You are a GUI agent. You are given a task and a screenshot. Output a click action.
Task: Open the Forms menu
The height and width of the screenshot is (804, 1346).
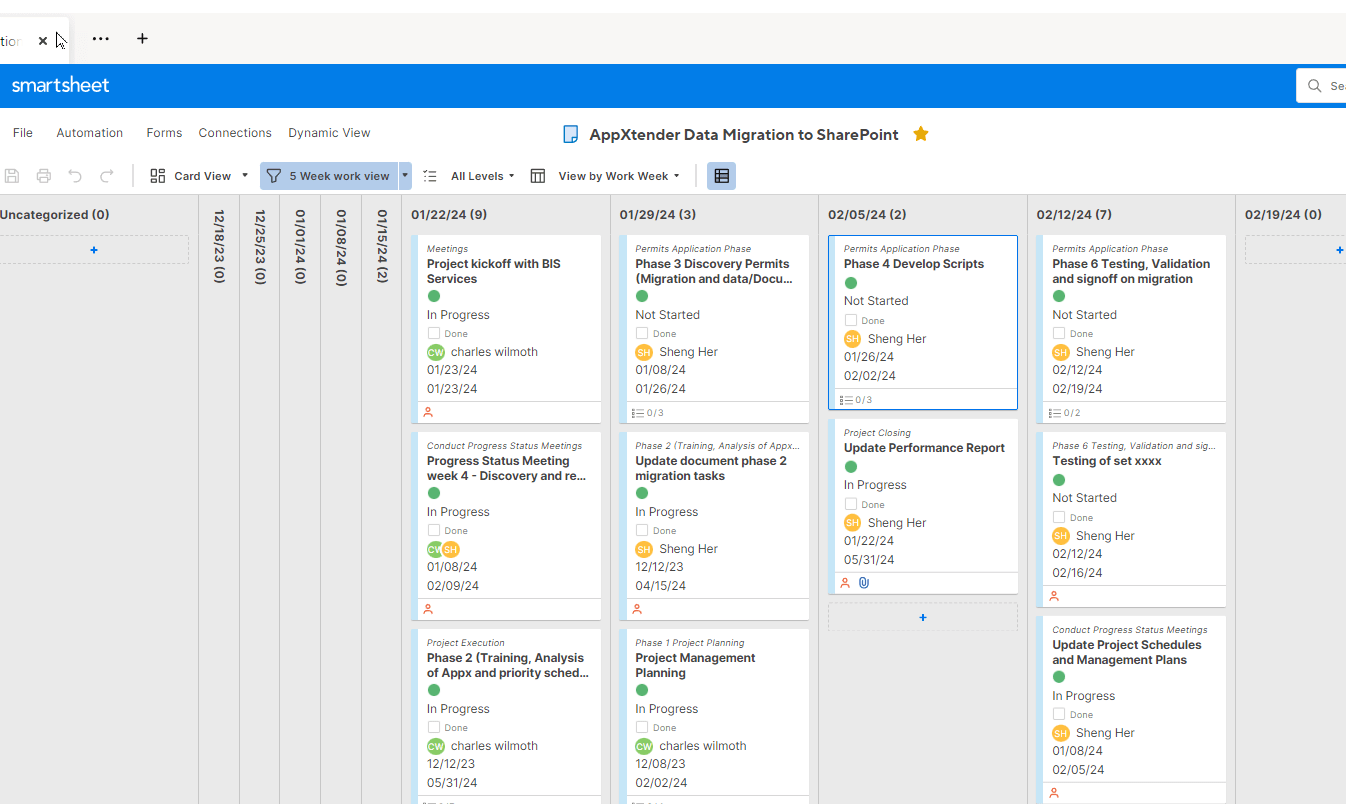coord(164,133)
